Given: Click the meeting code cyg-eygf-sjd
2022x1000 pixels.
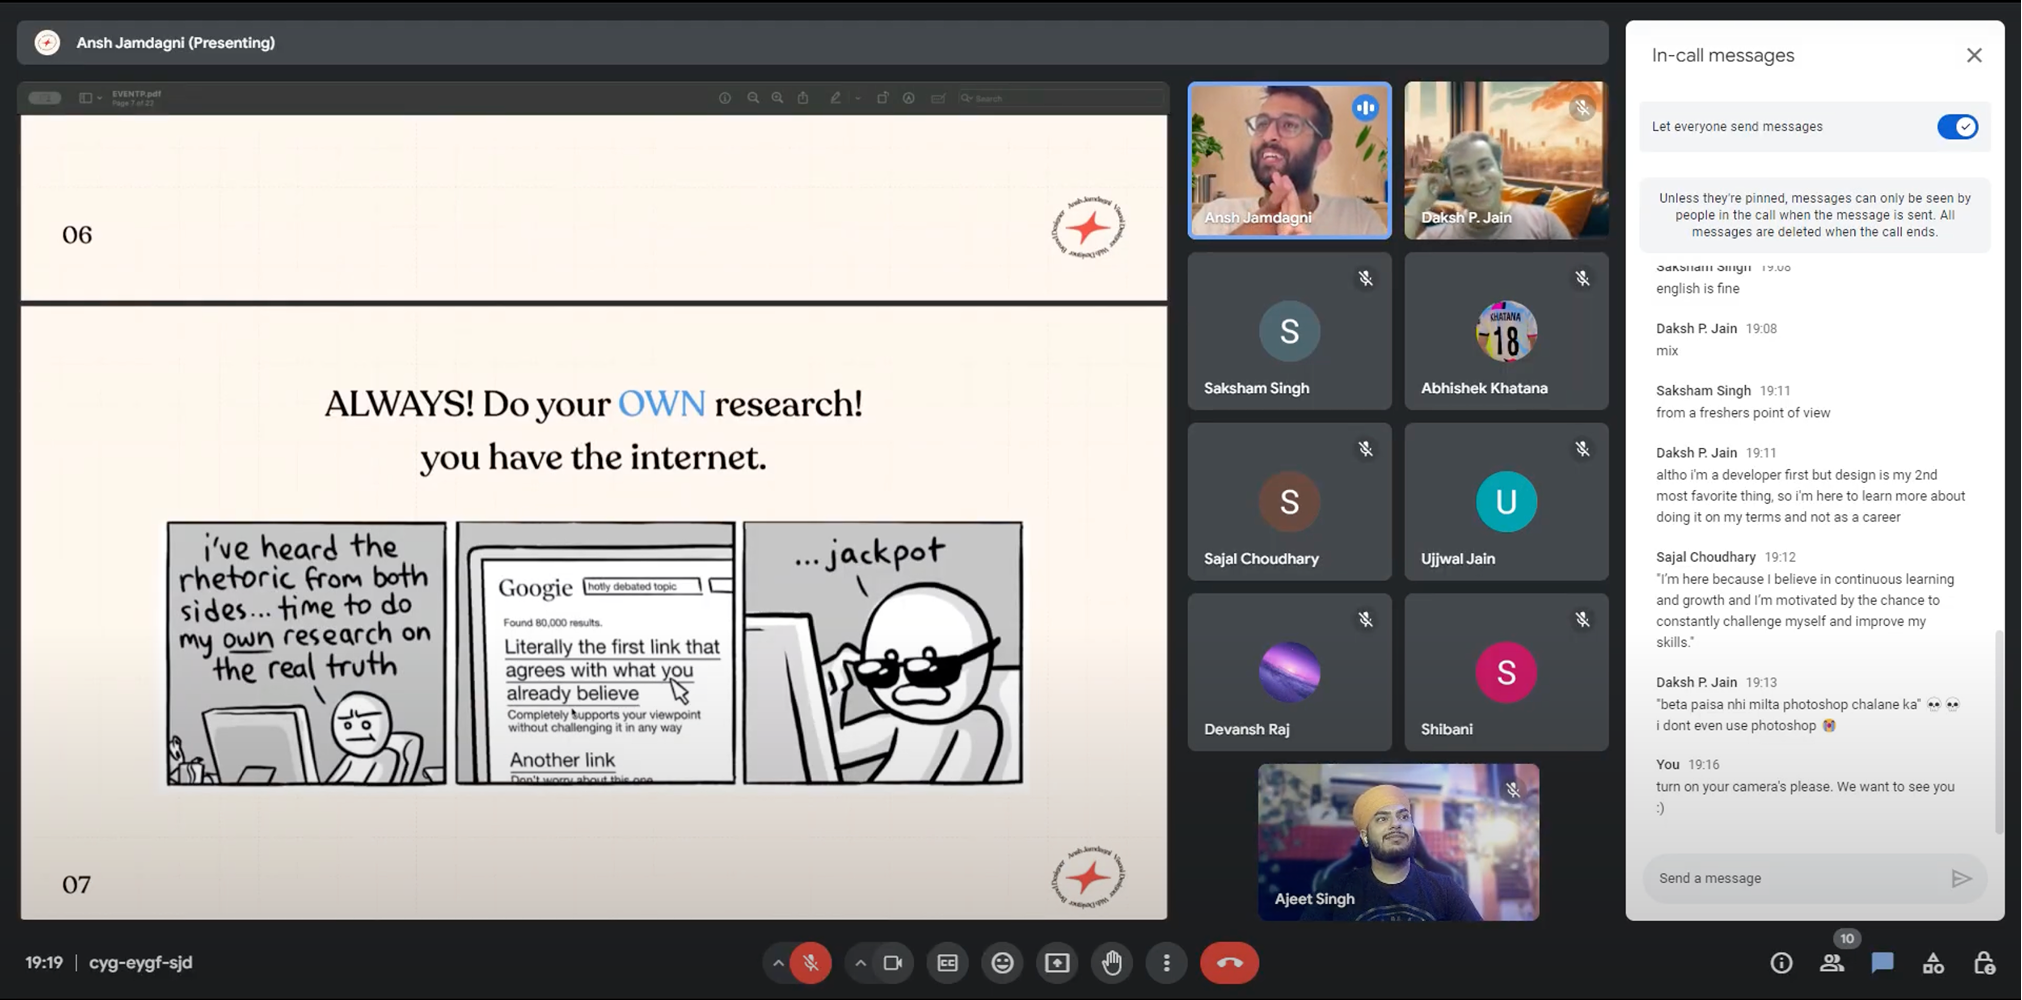Looking at the screenshot, I should [x=140, y=963].
